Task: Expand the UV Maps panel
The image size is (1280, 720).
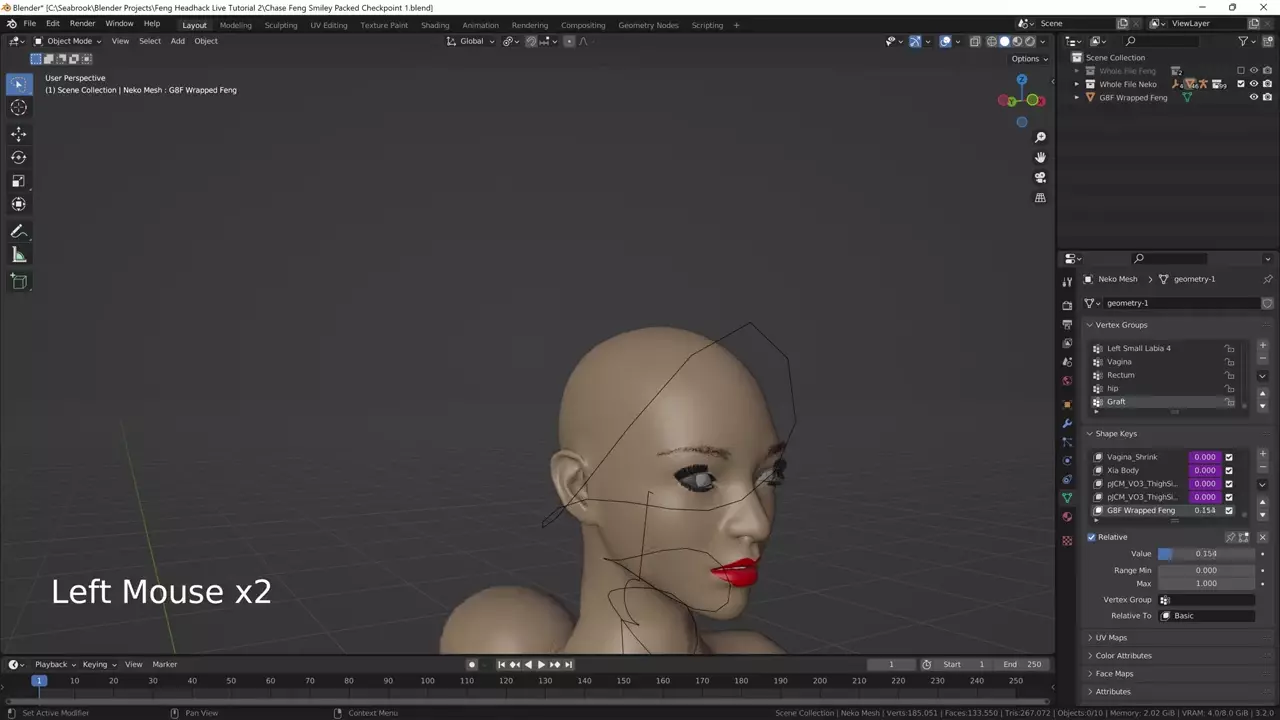Action: [x=1110, y=637]
